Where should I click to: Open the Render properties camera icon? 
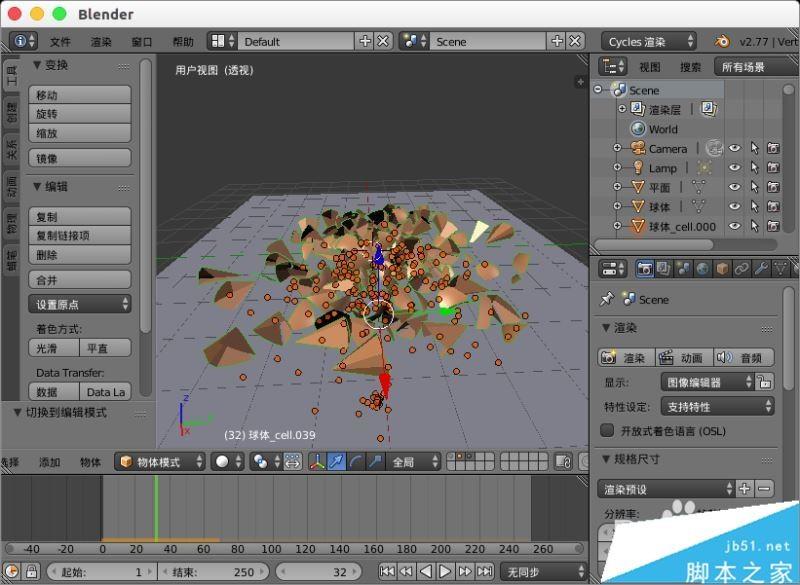coord(645,269)
